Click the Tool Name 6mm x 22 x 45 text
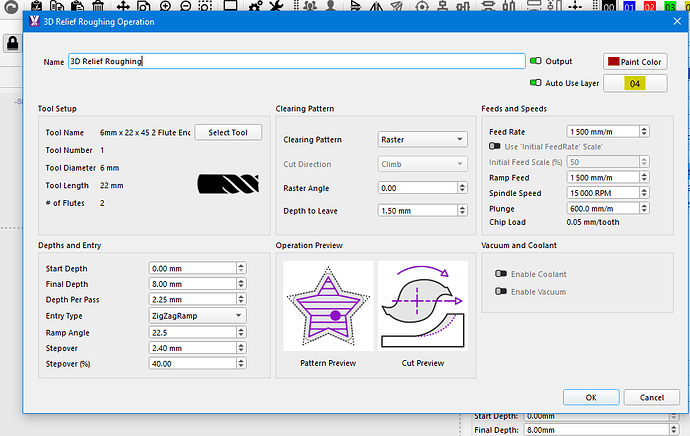 (x=145, y=132)
